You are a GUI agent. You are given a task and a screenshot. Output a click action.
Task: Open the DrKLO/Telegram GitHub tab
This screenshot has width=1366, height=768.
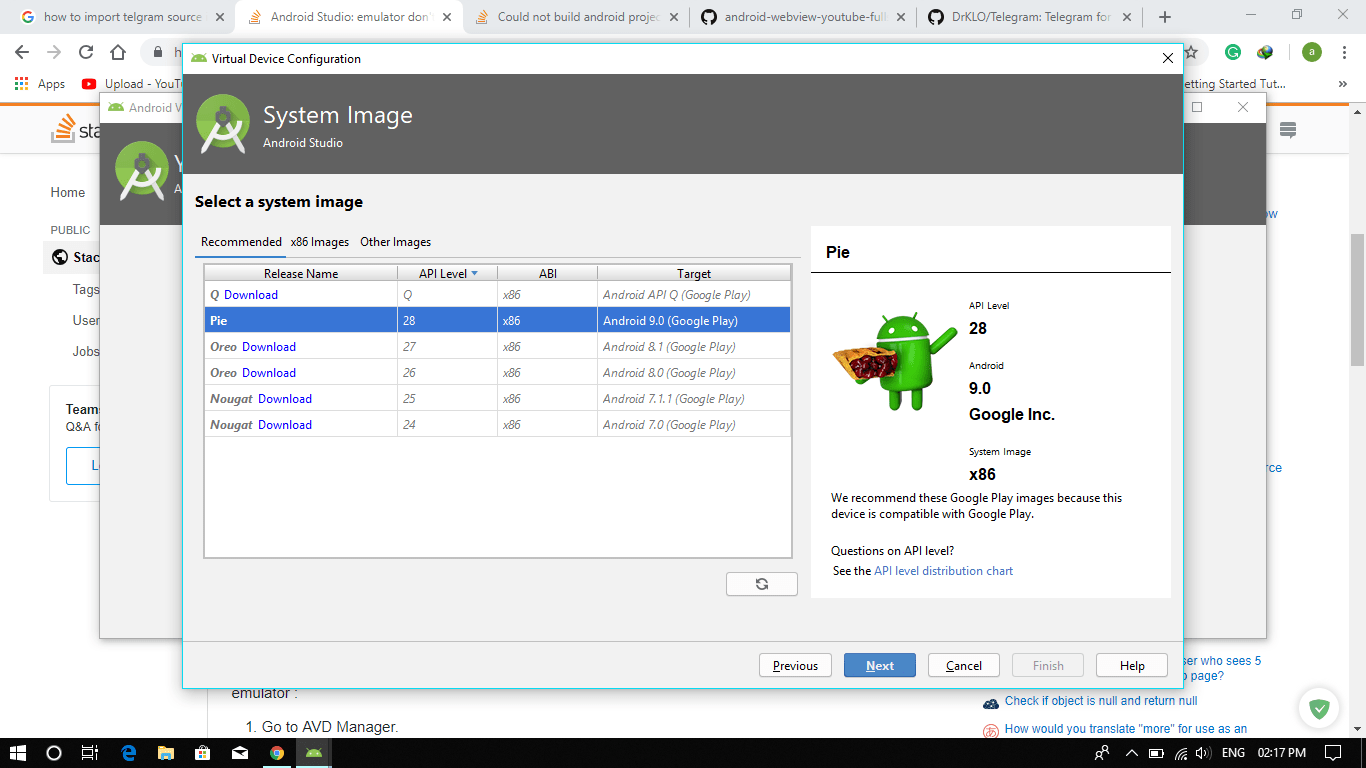(x=1028, y=17)
